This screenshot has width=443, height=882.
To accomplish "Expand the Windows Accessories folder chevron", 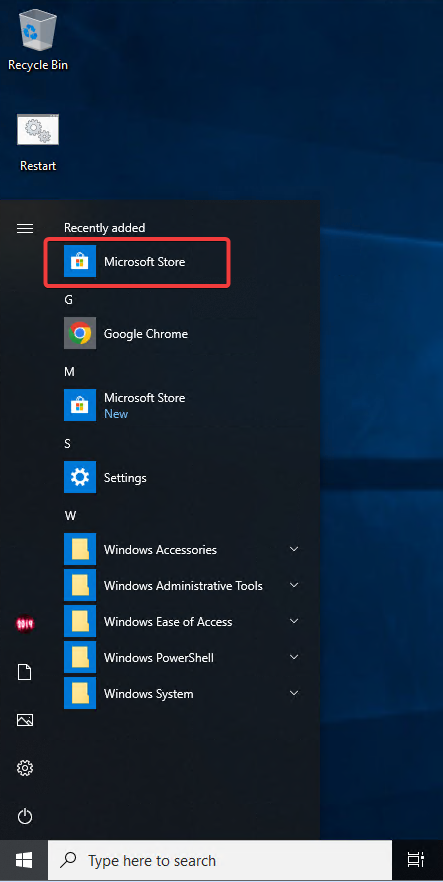I will coord(293,549).
